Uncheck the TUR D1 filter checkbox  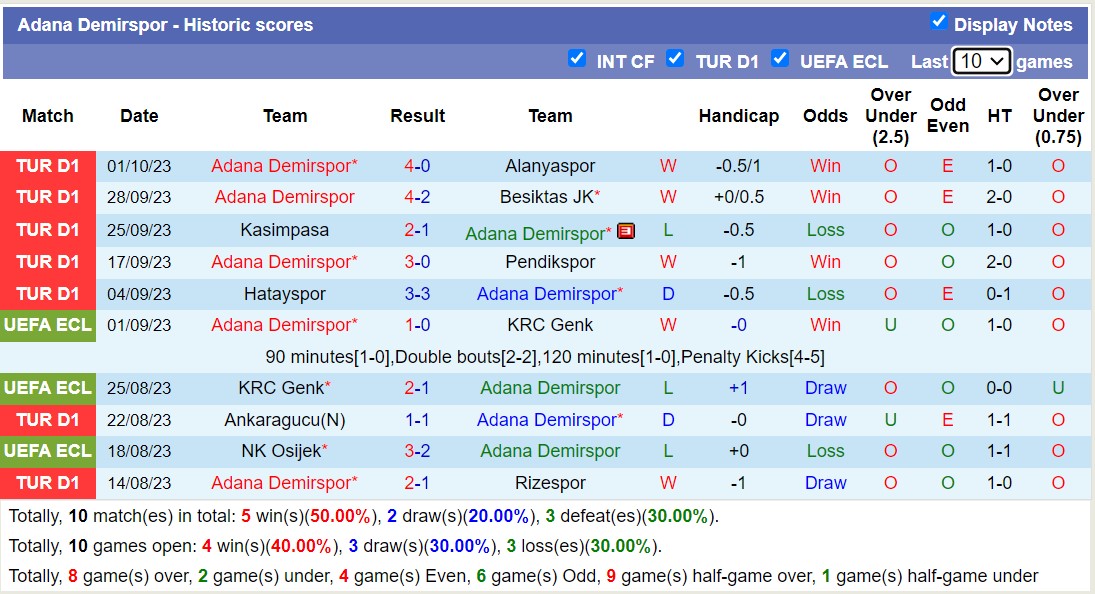point(675,59)
